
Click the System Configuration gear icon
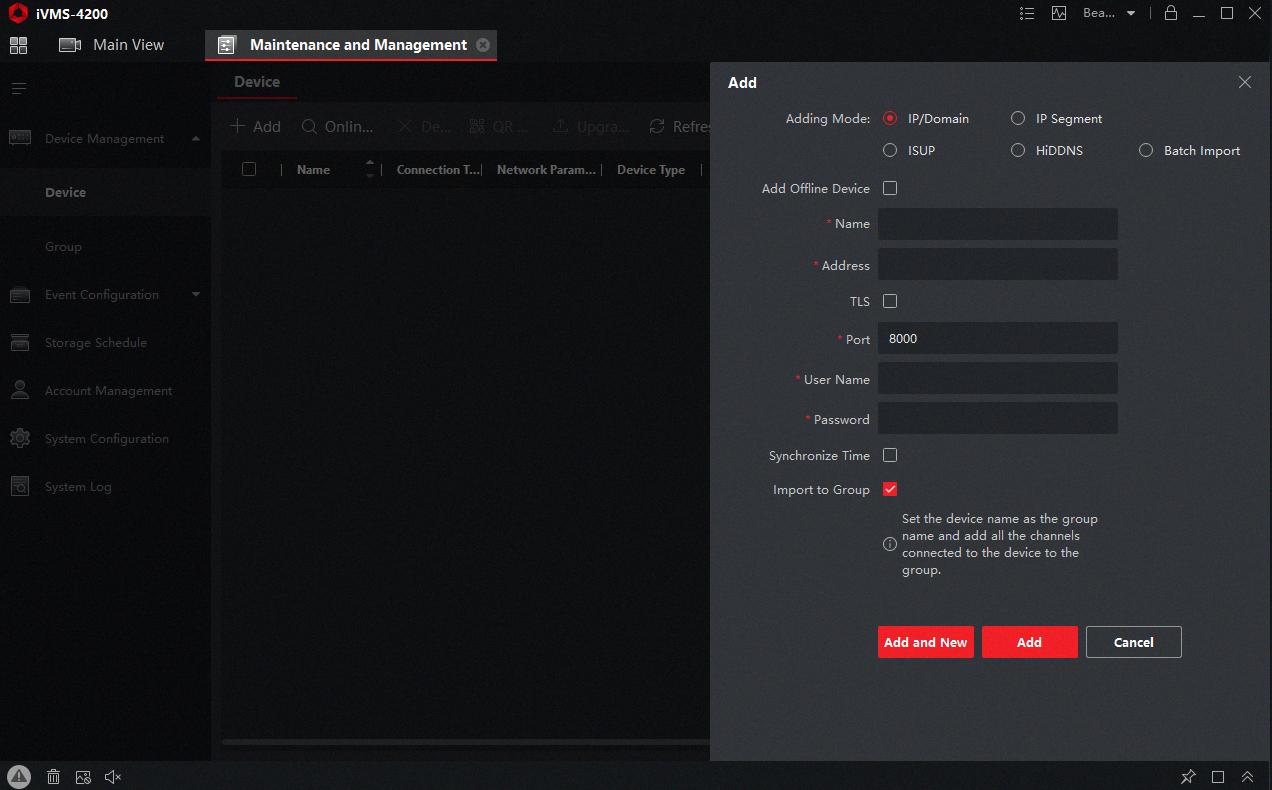point(20,438)
